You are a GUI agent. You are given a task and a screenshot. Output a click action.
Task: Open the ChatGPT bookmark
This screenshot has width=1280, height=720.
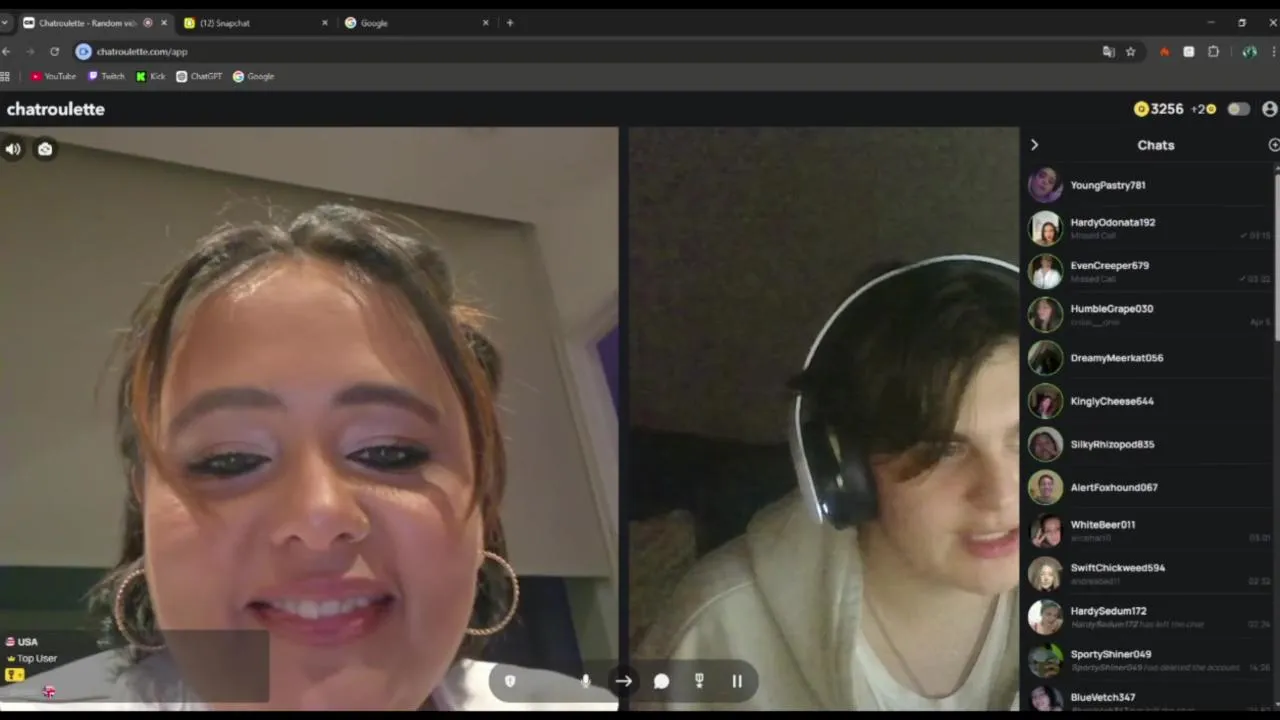click(199, 76)
